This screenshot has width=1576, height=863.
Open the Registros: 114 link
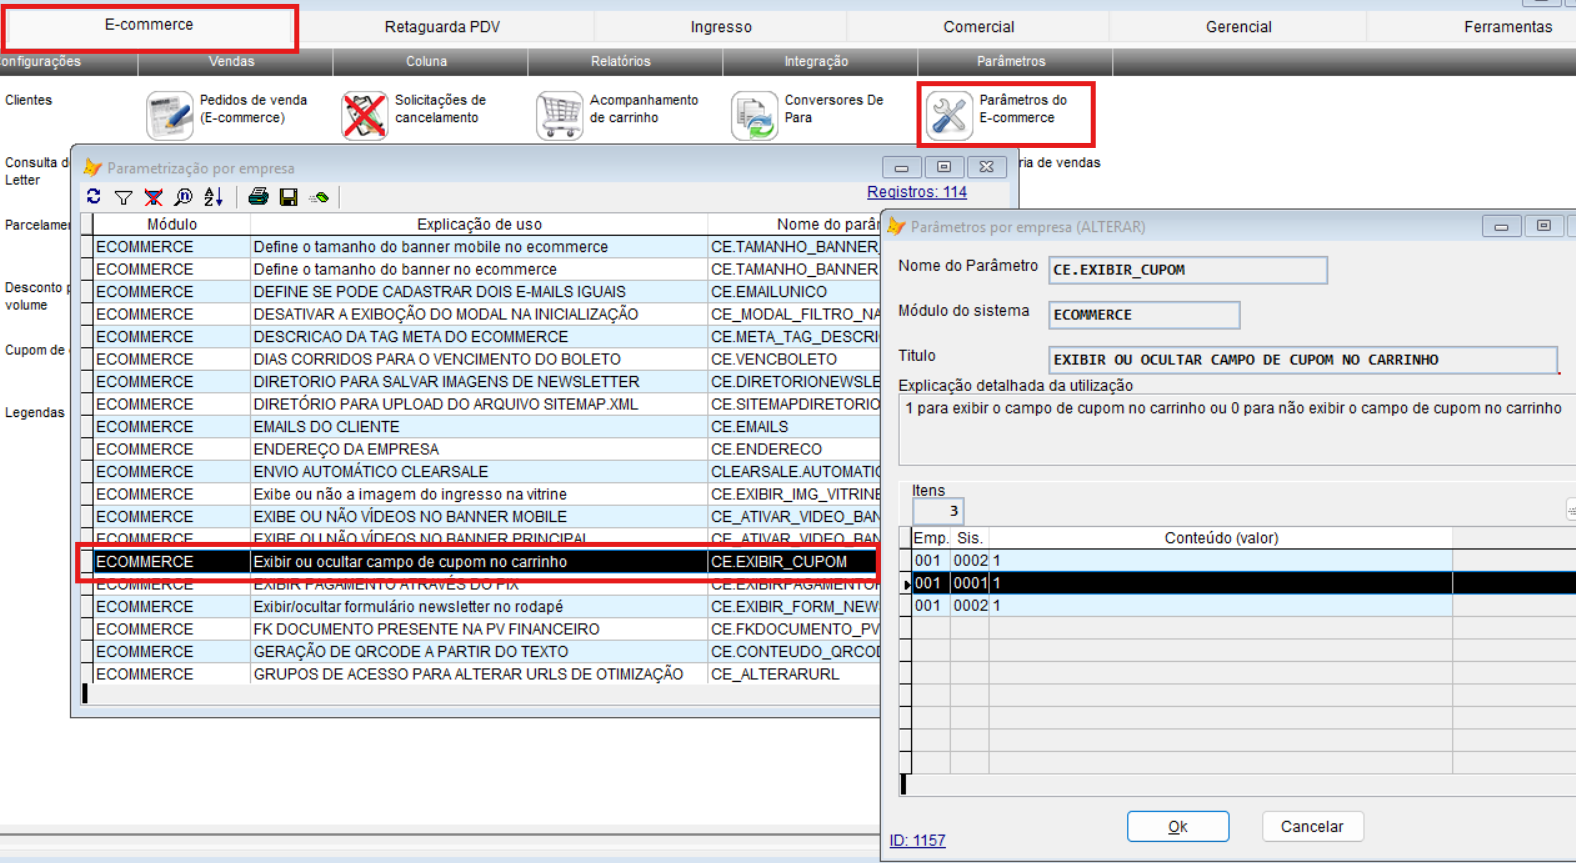click(x=916, y=192)
